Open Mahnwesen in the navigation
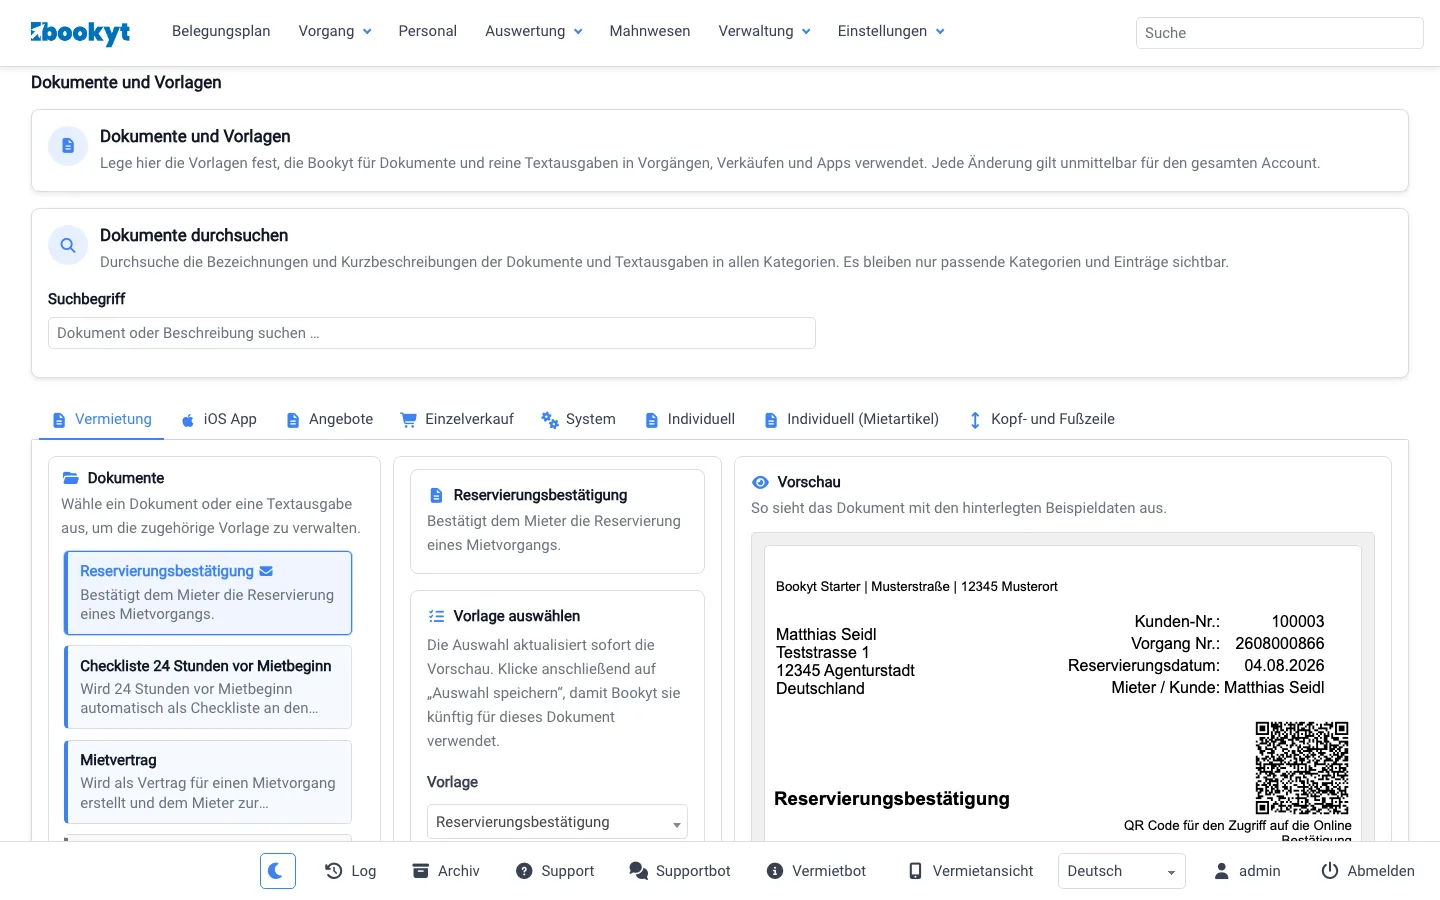The width and height of the screenshot is (1440, 900). click(650, 31)
